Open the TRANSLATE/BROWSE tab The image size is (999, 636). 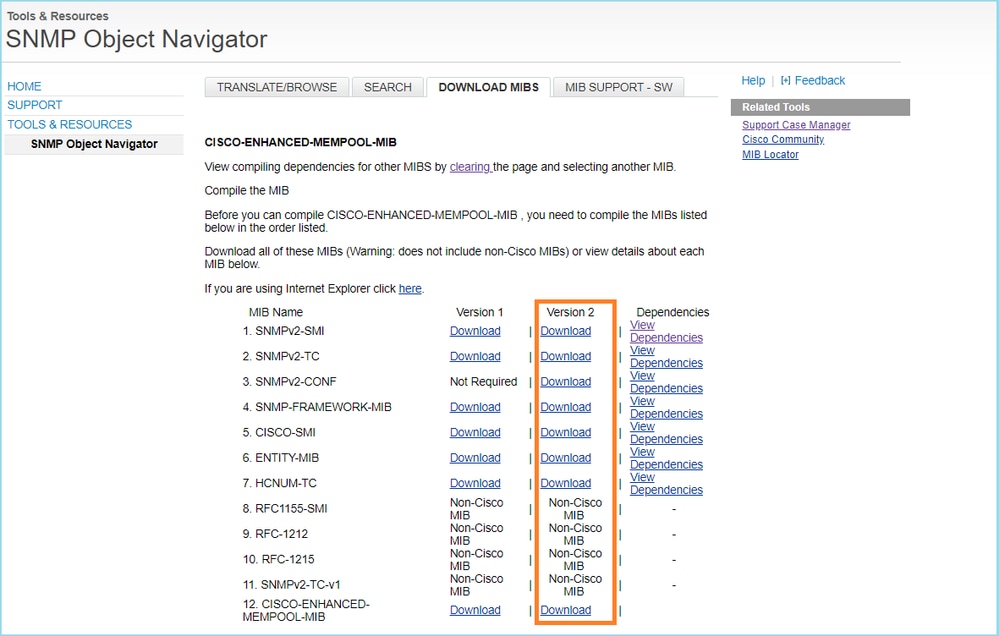coord(277,87)
